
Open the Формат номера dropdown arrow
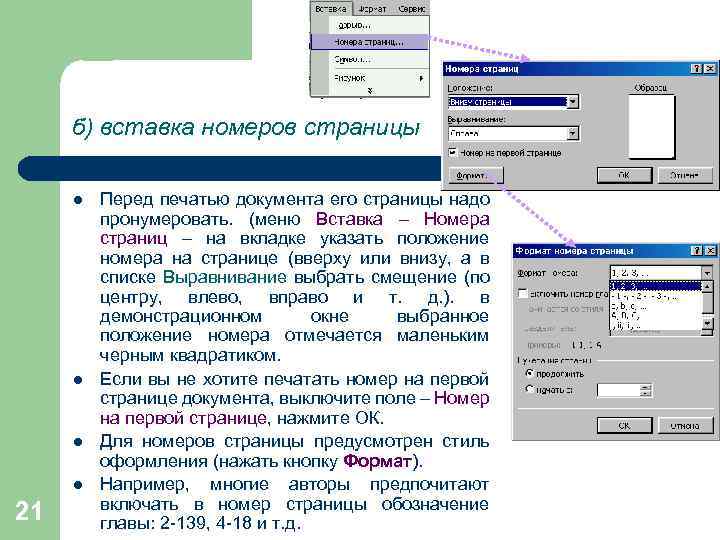(x=707, y=273)
